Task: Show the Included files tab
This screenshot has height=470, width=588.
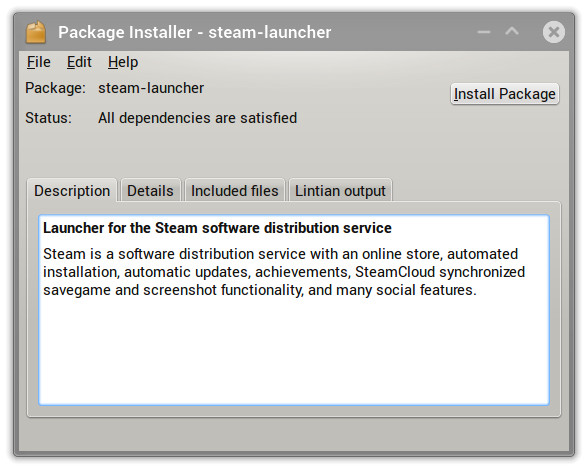Action: click(235, 191)
